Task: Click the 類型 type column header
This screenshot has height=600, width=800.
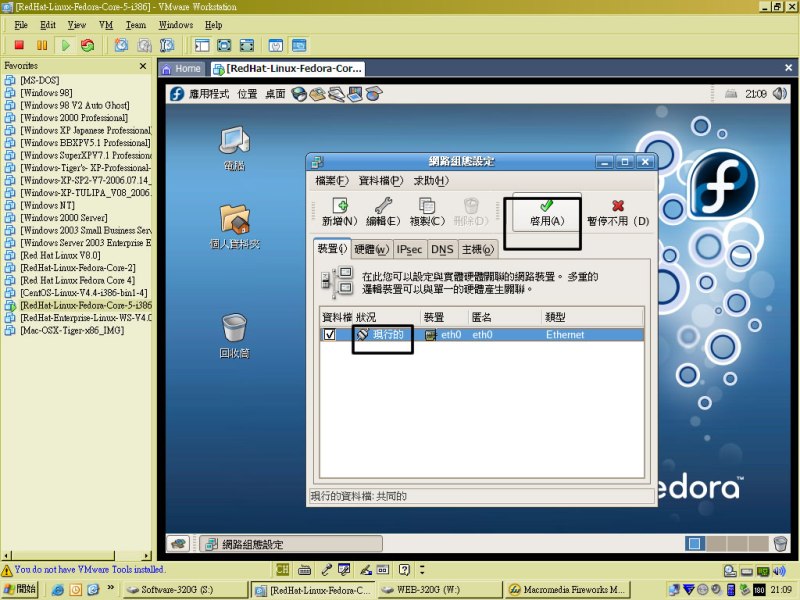Action: coord(592,317)
